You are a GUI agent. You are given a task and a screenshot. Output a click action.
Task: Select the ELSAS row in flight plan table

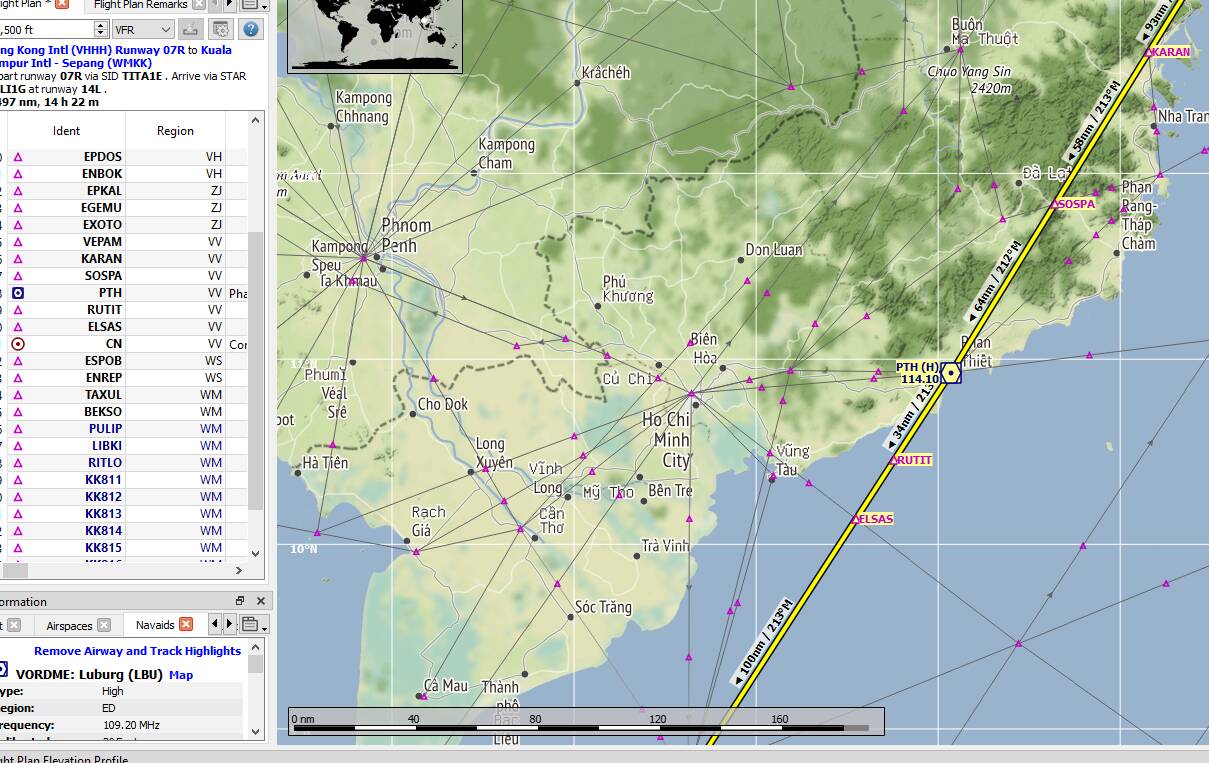[x=124, y=327]
